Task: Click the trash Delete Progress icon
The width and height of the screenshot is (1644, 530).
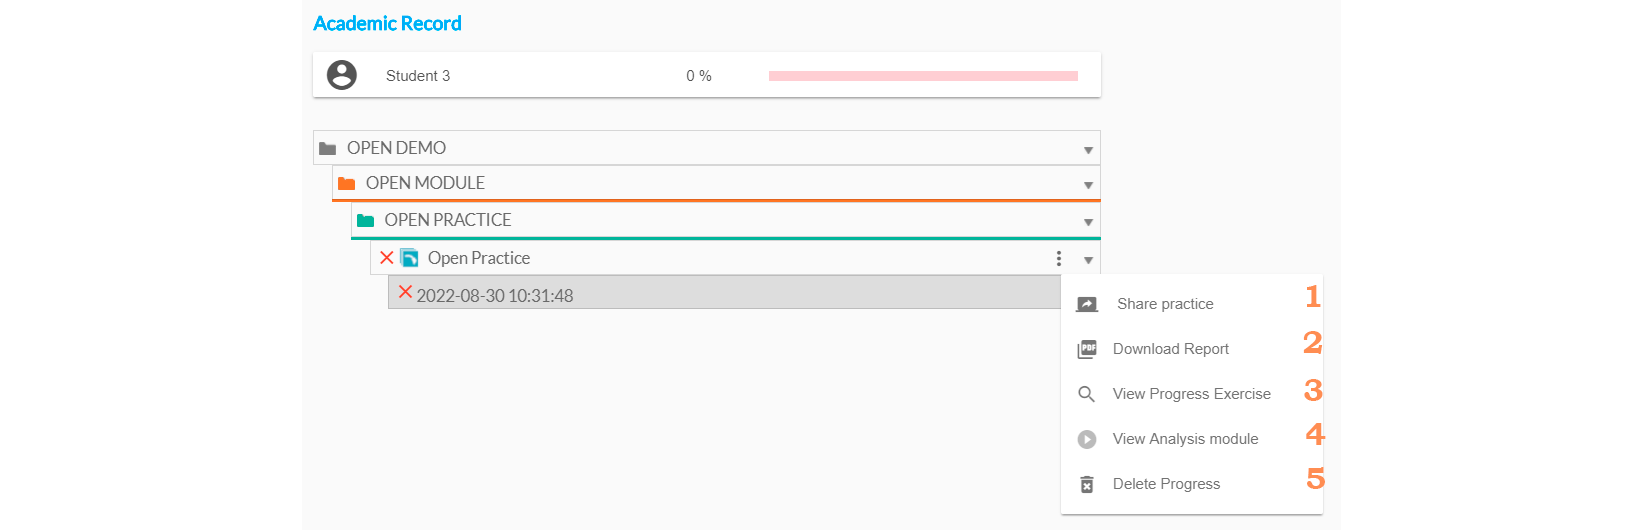Action: click(x=1087, y=484)
